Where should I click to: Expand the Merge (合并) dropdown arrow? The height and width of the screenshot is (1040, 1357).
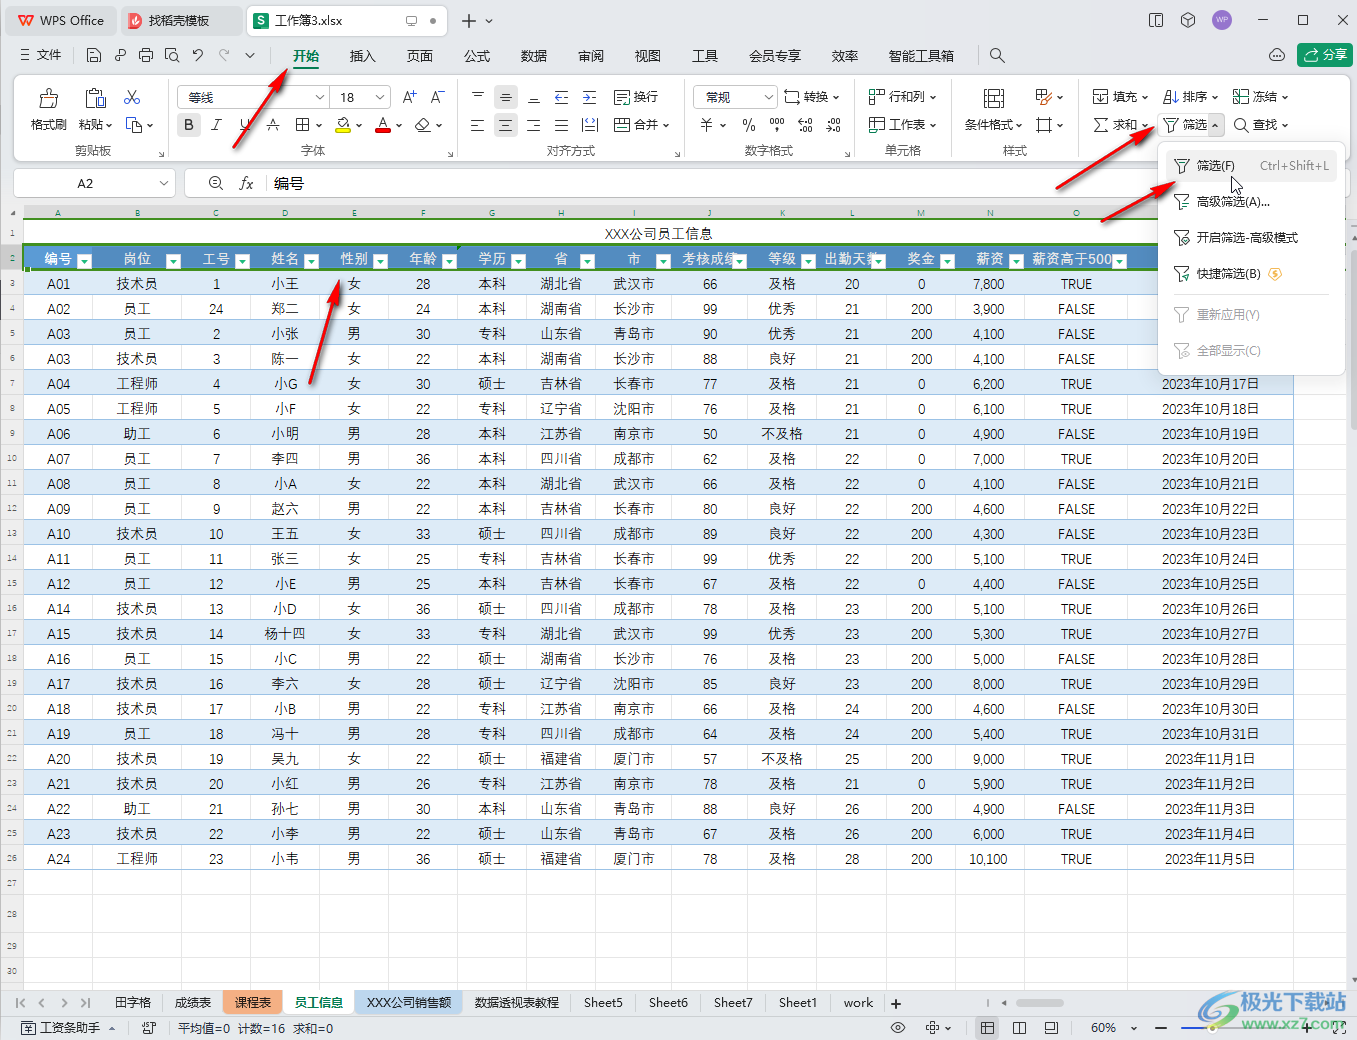click(x=666, y=125)
